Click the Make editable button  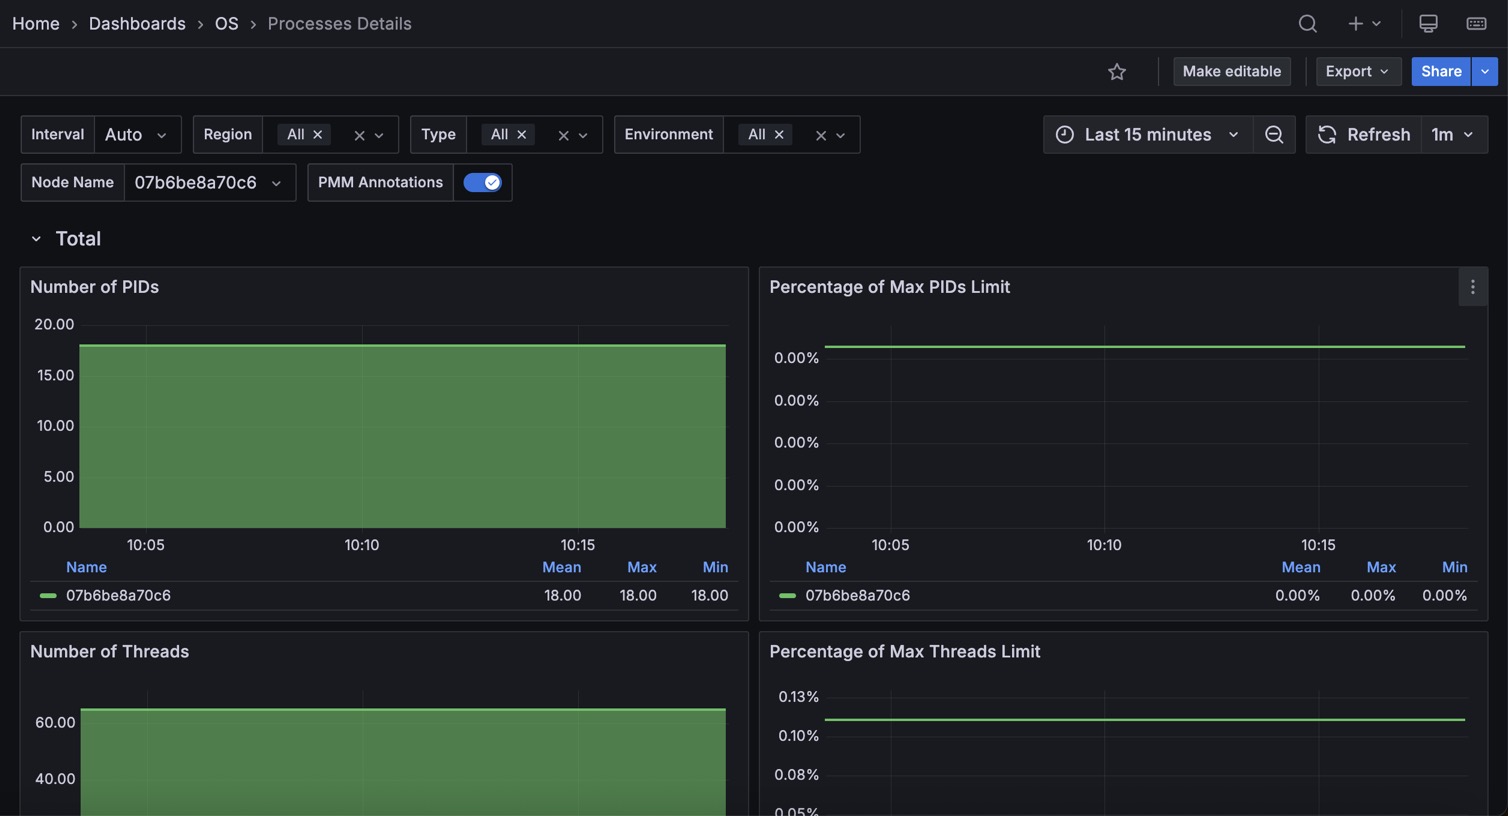tap(1231, 71)
